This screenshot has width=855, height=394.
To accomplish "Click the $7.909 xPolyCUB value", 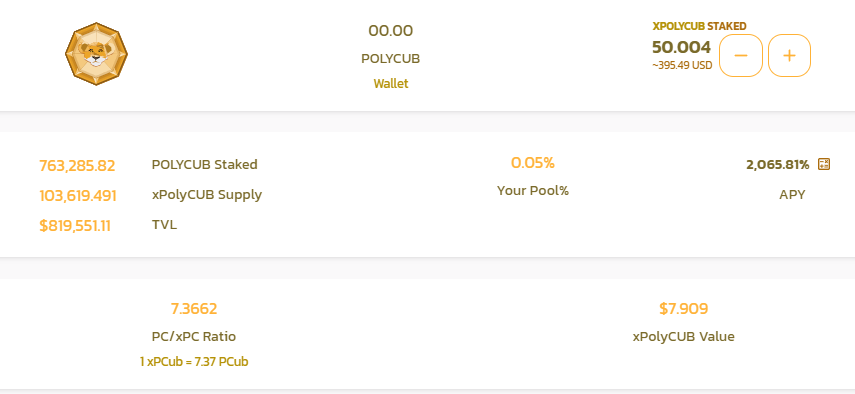I will [x=684, y=309].
